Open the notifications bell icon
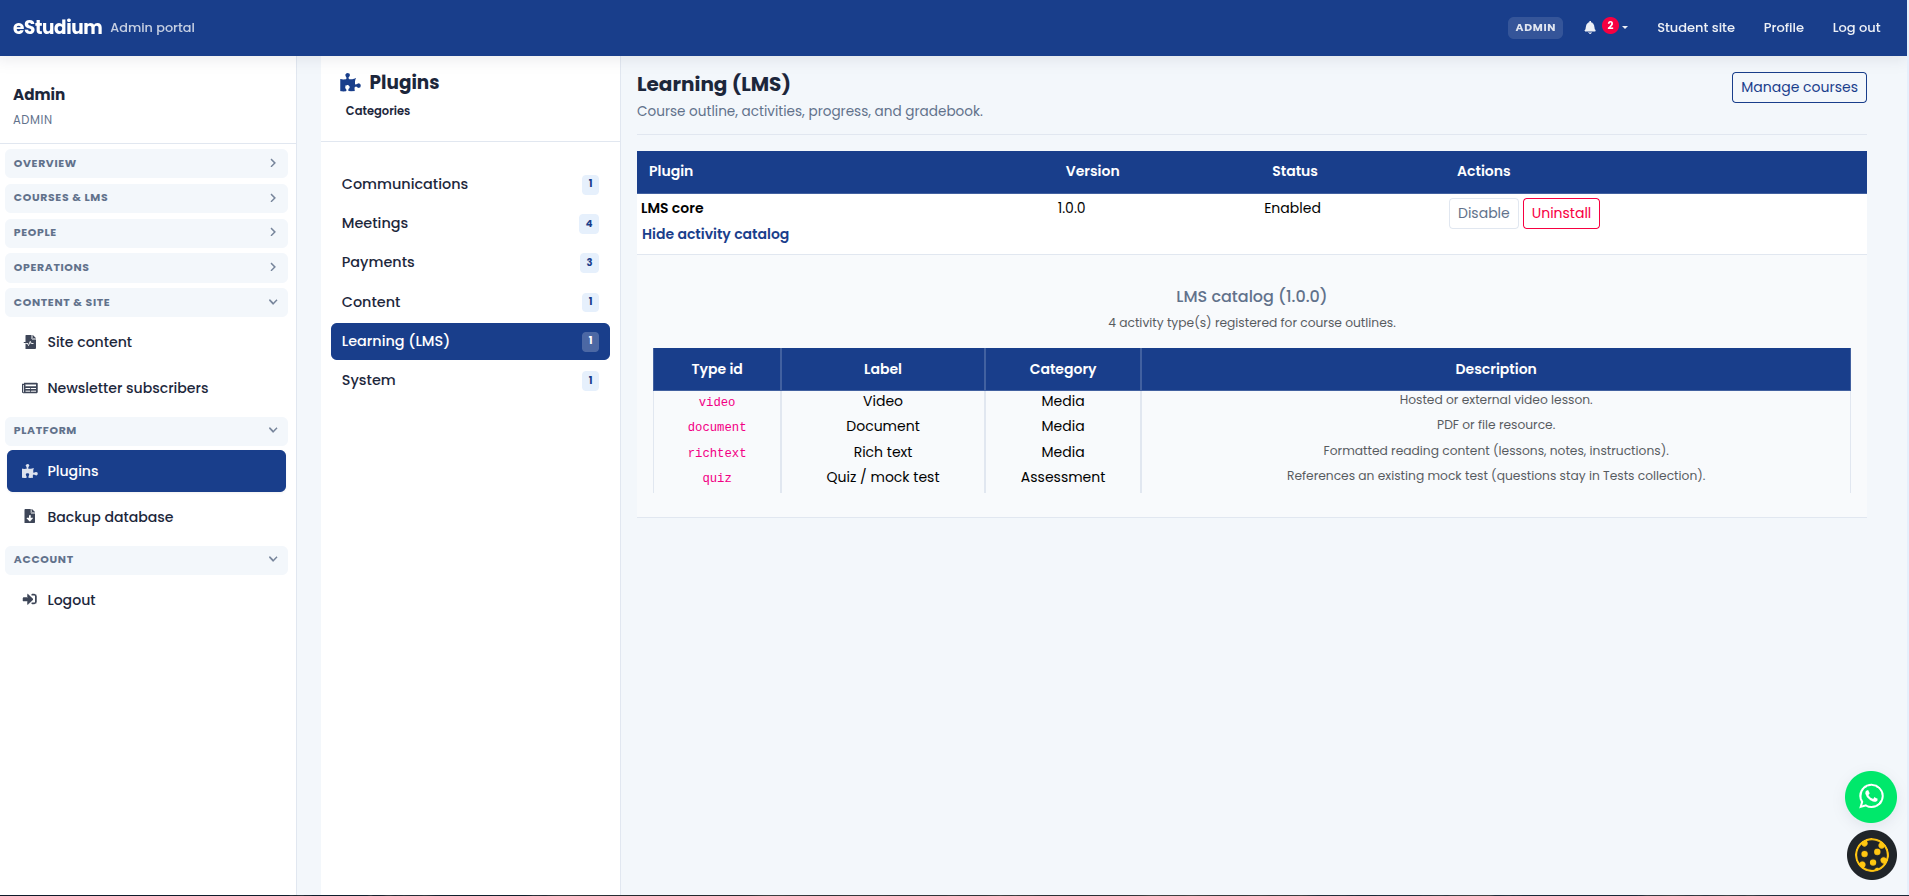 point(1590,28)
